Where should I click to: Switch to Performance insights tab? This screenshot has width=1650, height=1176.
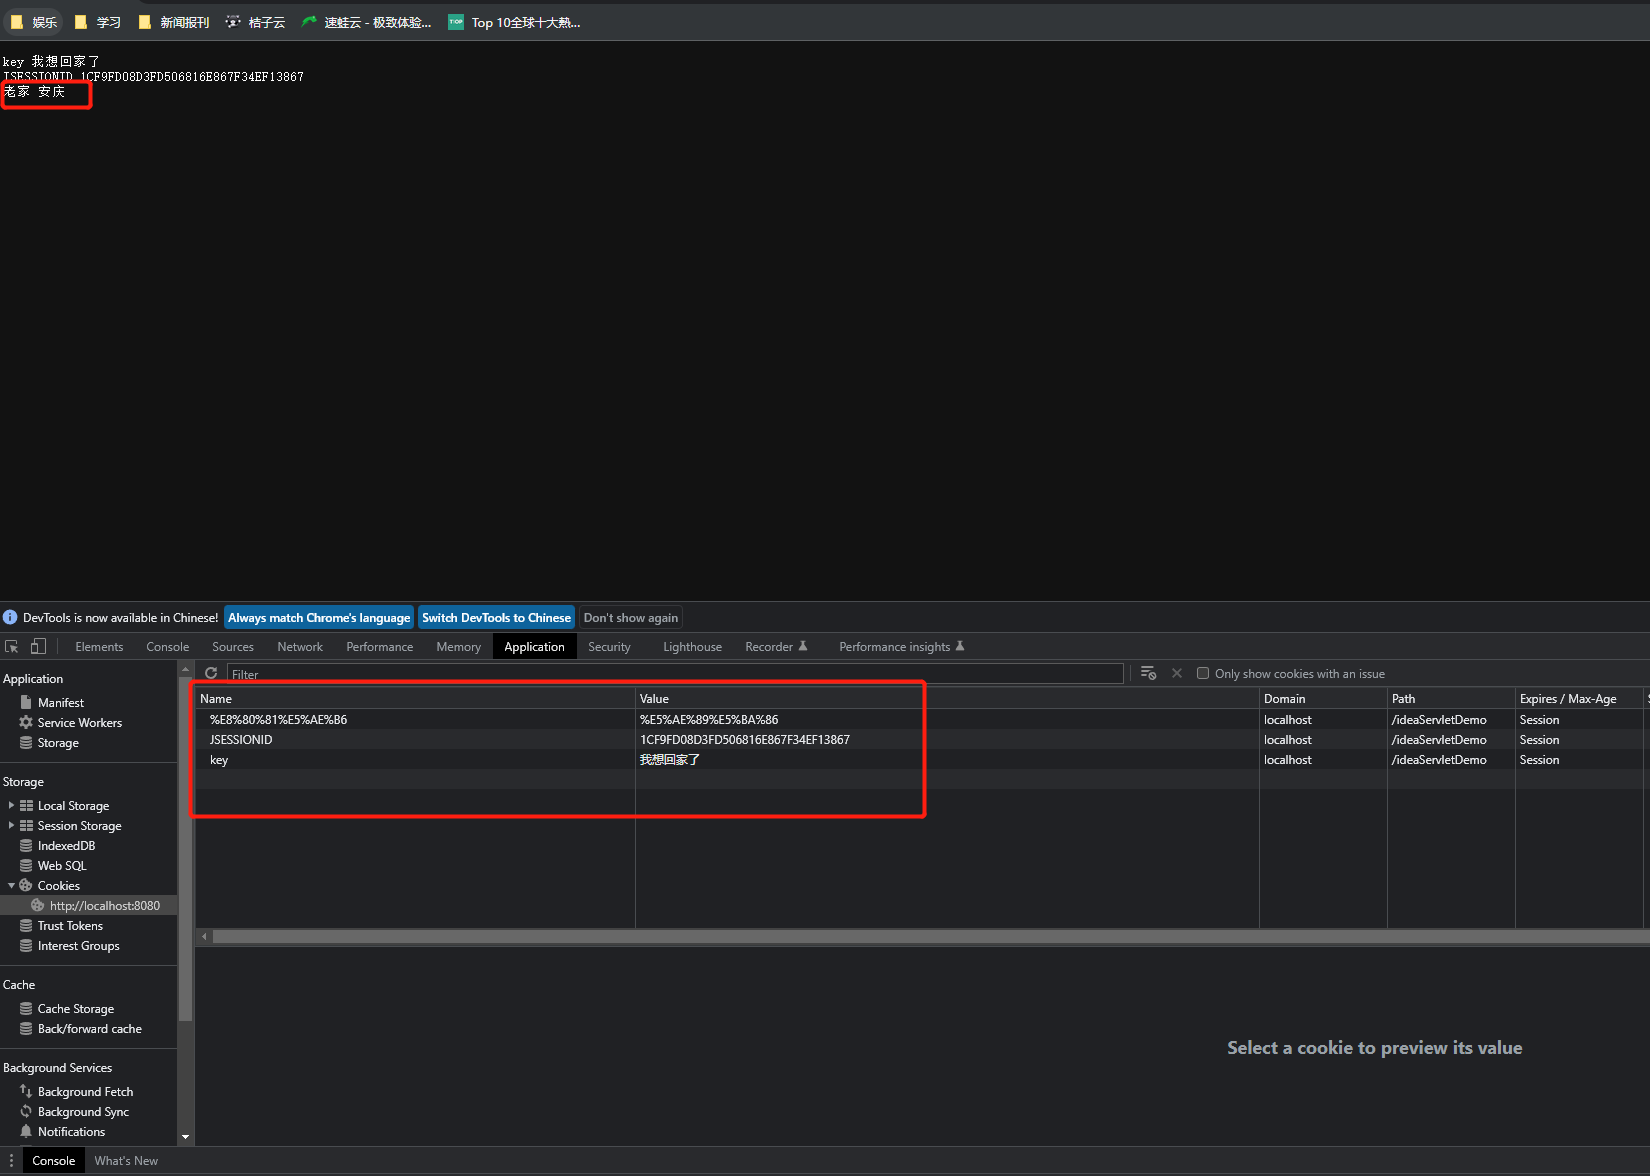pyautogui.click(x=901, y=647)
